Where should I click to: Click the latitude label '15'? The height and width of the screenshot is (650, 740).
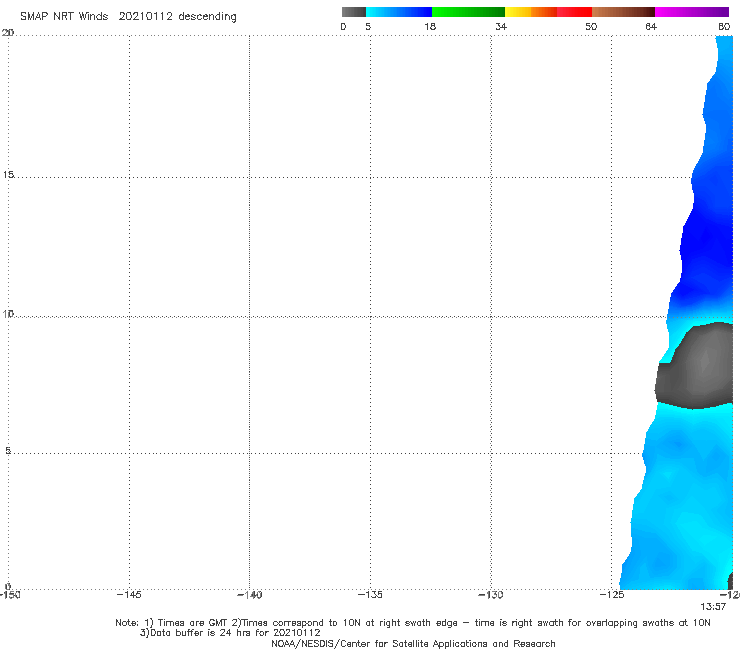[8, 175]
